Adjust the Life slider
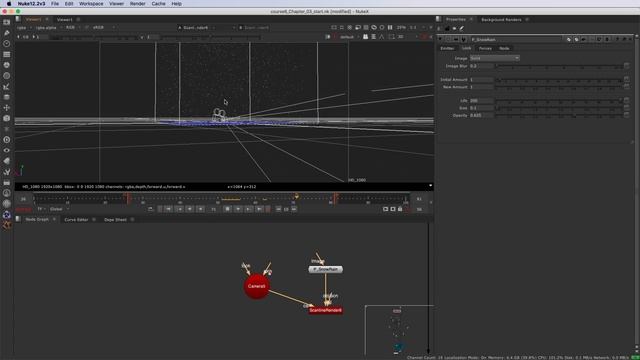Viewport: 640px width, 360px height. point(559,100)
